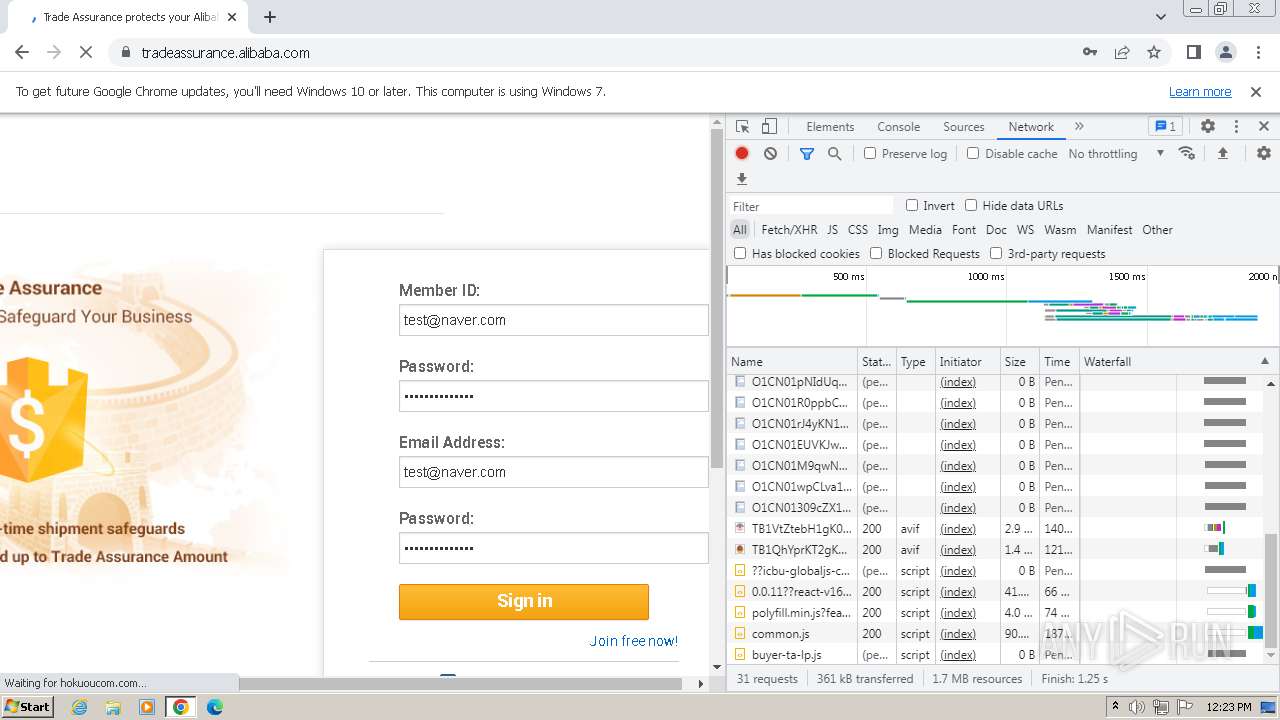The height and width of the screenshot is (720, 1280).
Task: Stop loading the page
Action: tap(86, 53)
